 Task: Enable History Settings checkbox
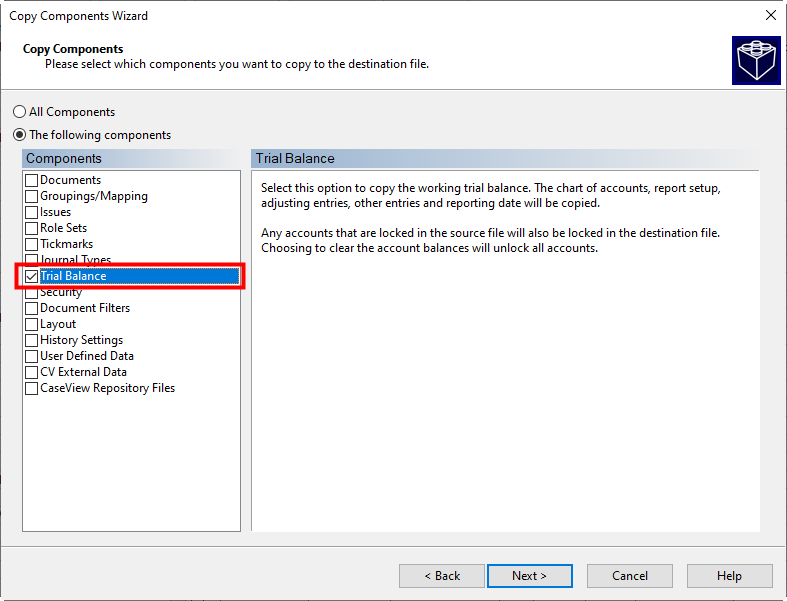click(x=32, y=340)
